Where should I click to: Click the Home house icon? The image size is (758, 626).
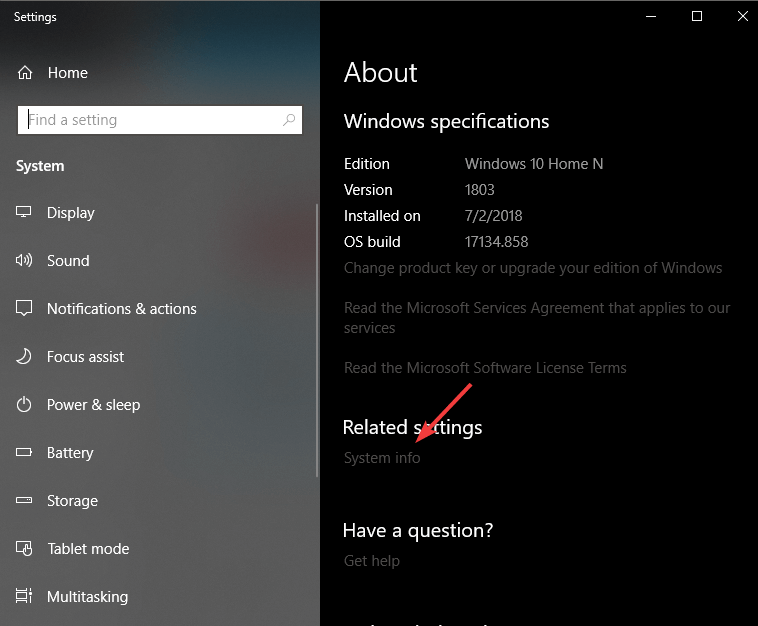tap(25, 73)
